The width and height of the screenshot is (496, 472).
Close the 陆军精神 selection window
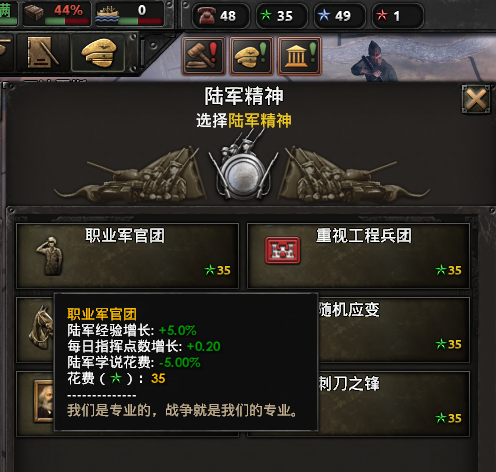click(x=476, y=99)
